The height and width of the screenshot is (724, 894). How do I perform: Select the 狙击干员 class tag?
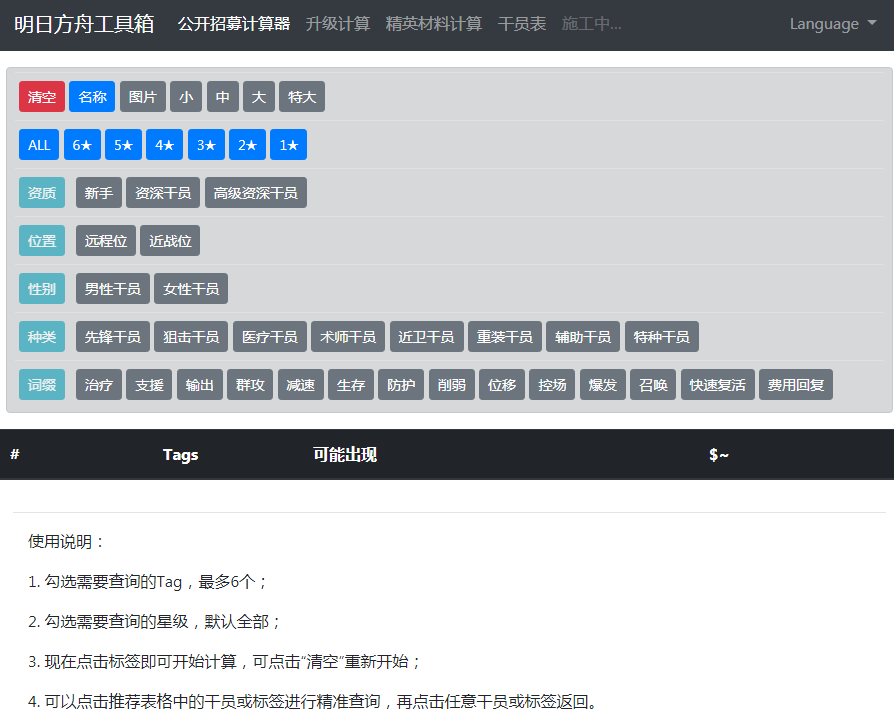point(191,337)
